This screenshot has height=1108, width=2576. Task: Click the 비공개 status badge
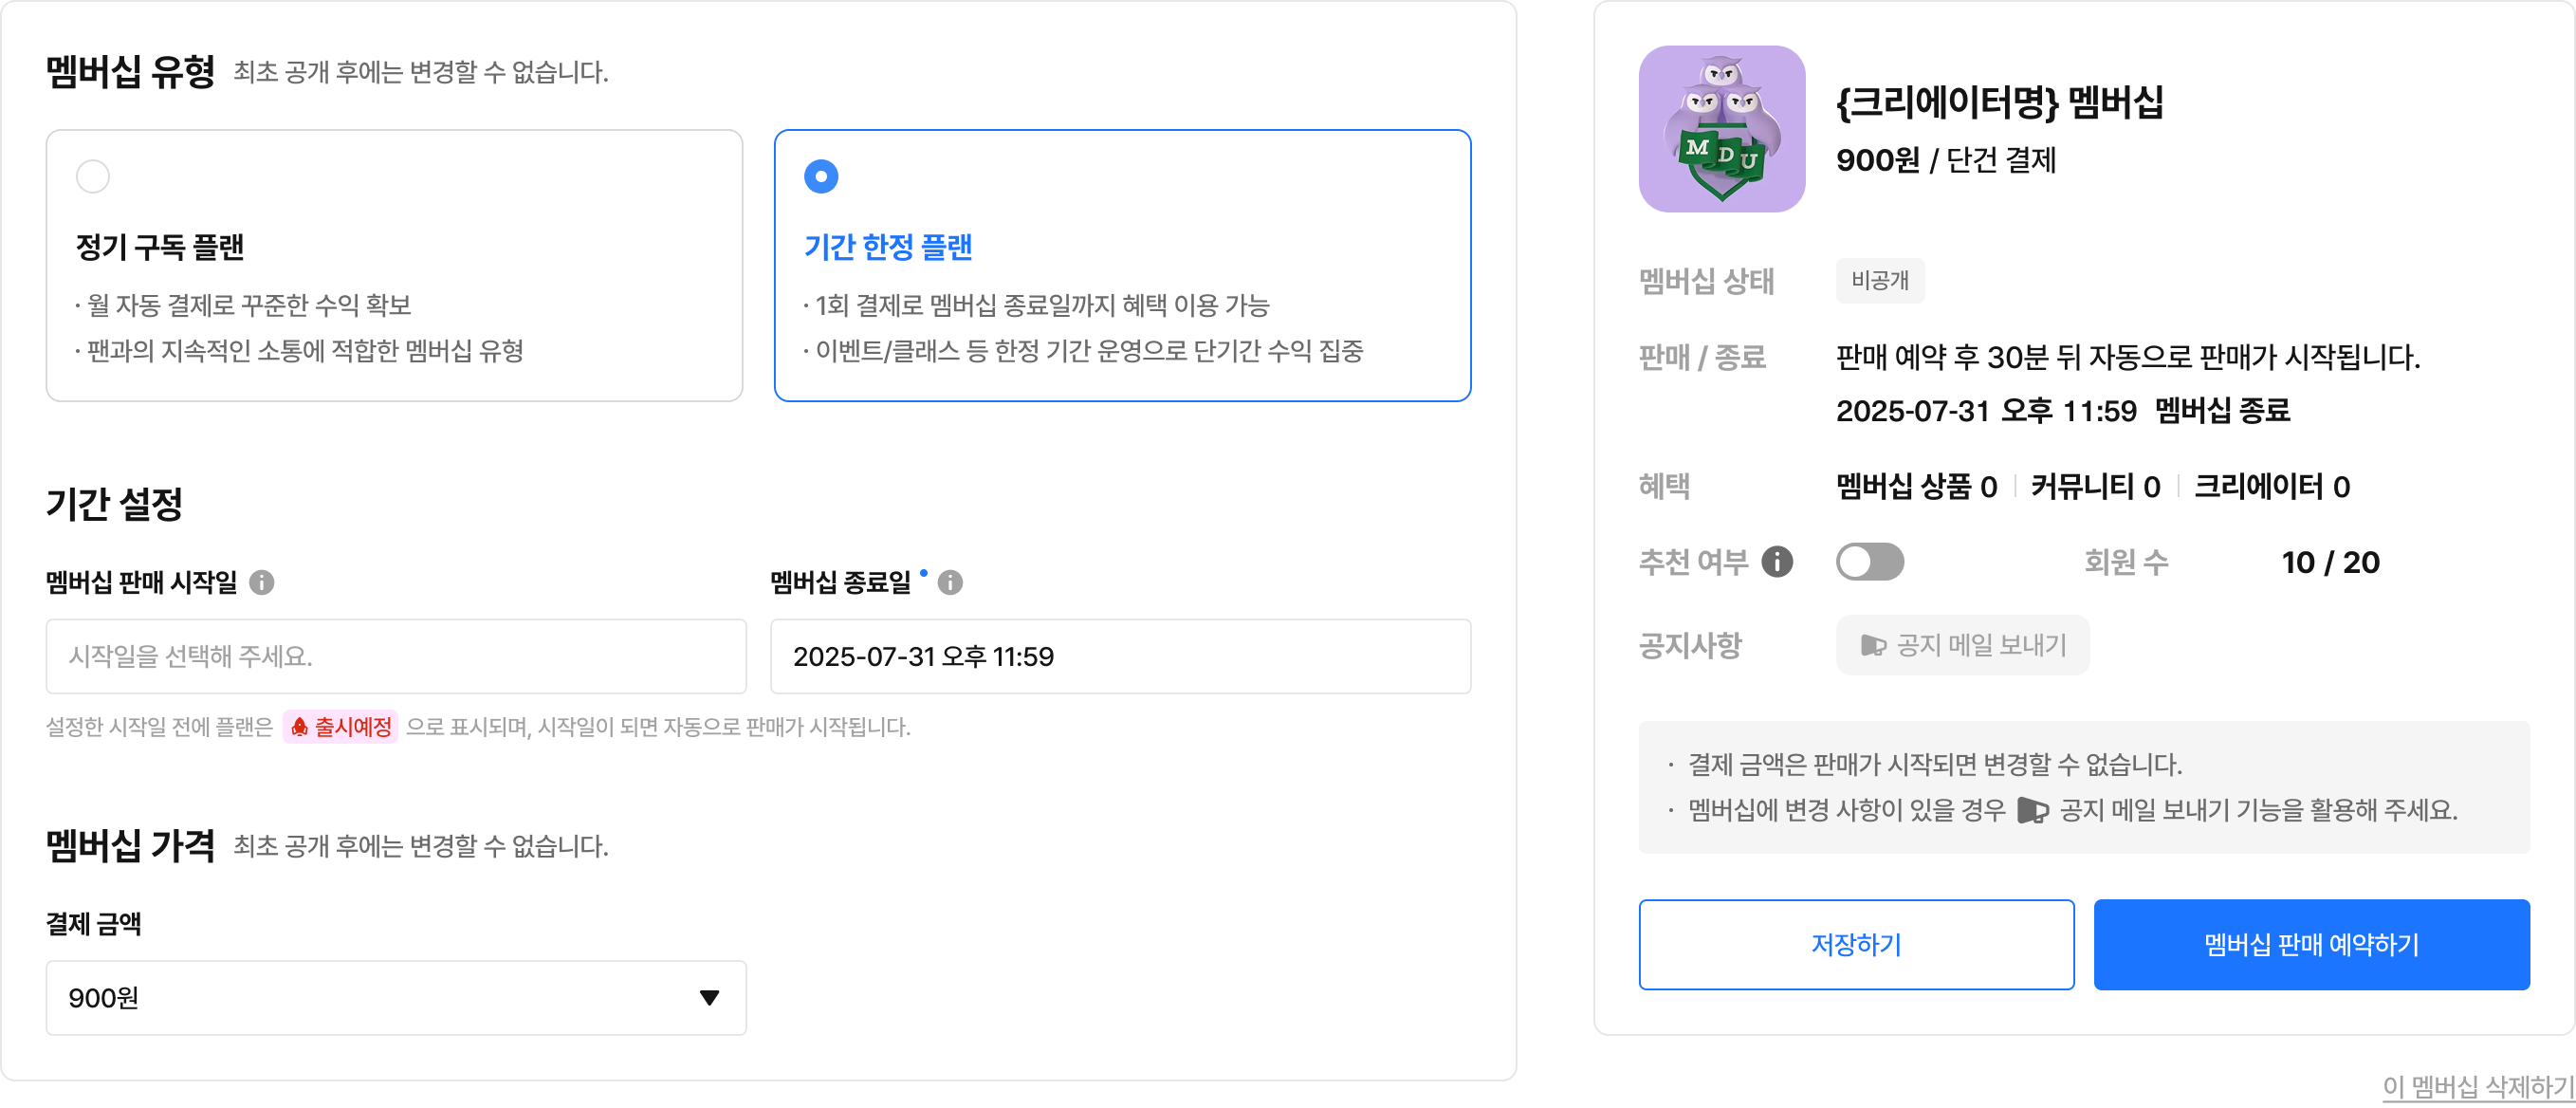point(1879,281)
